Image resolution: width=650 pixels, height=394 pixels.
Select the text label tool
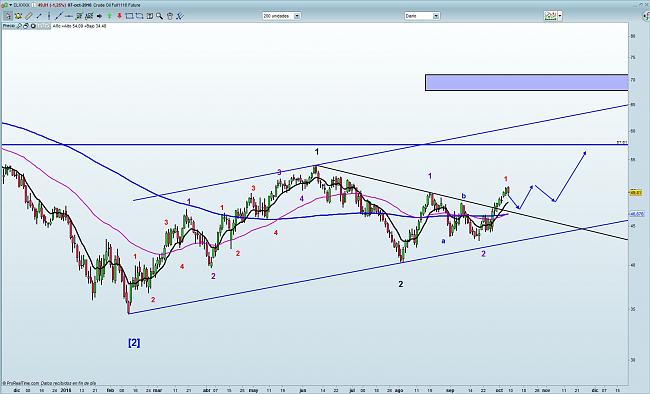[x=150, y=16]
